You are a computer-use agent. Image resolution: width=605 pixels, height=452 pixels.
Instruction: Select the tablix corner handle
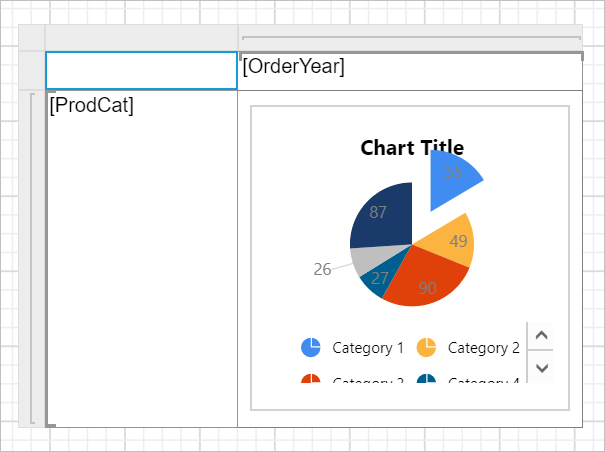[x=32, y=37]
